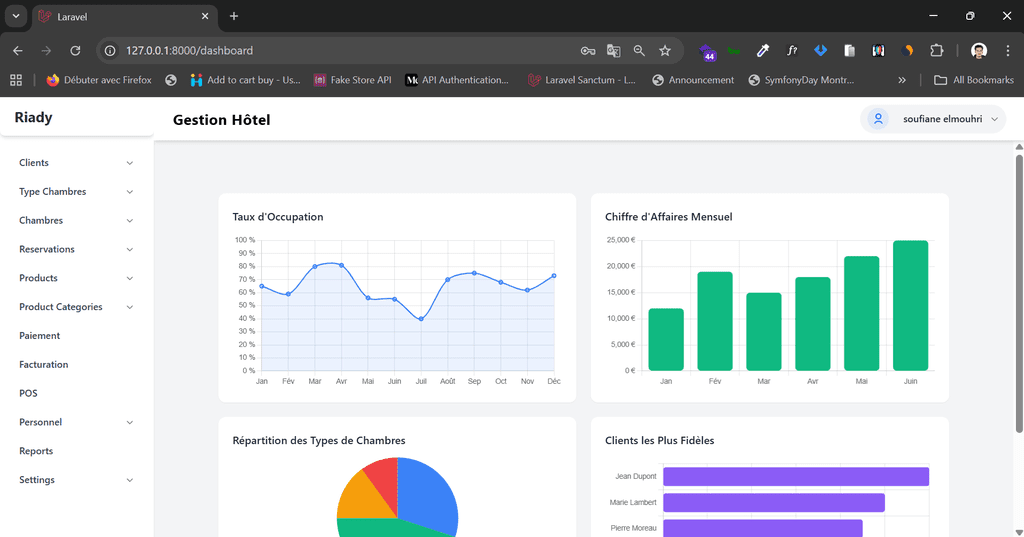
Task: Expand the Type Chambres submenu
Action: [x=76, y=192]
